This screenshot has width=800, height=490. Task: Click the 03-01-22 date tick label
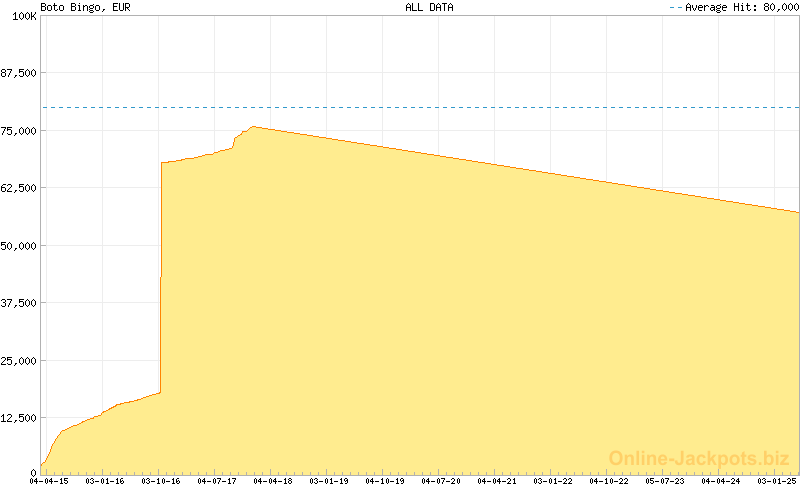553,481
